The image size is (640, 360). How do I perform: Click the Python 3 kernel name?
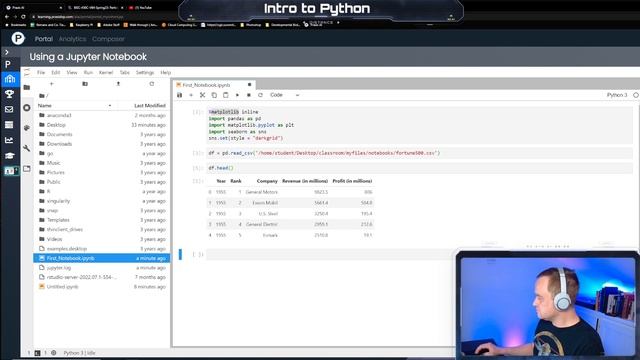click(617, 95)
